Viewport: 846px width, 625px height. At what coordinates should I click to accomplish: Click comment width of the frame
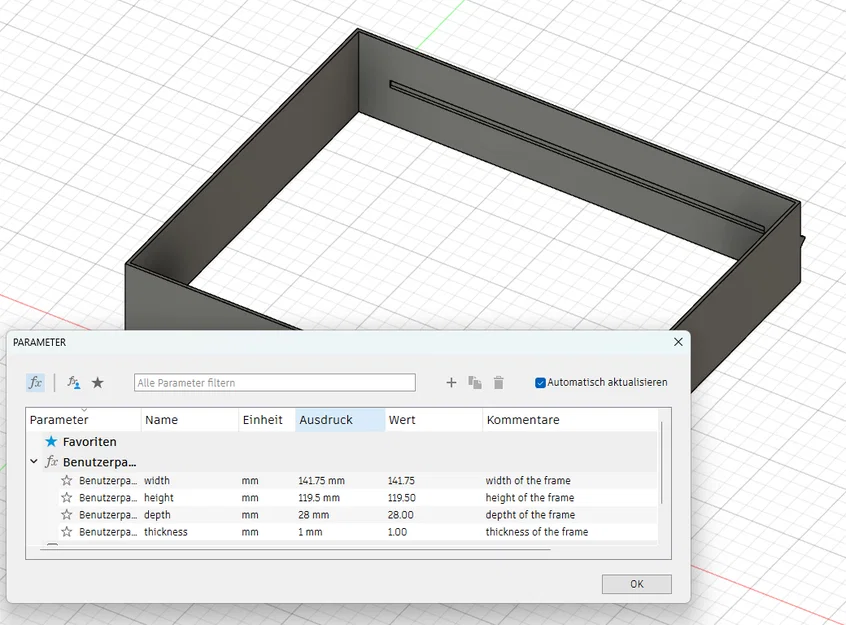(528, 480)
